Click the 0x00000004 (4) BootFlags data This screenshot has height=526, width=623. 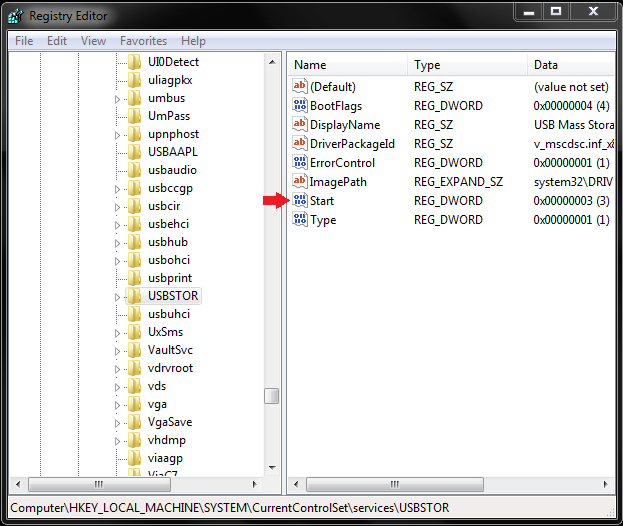point(571,106)
